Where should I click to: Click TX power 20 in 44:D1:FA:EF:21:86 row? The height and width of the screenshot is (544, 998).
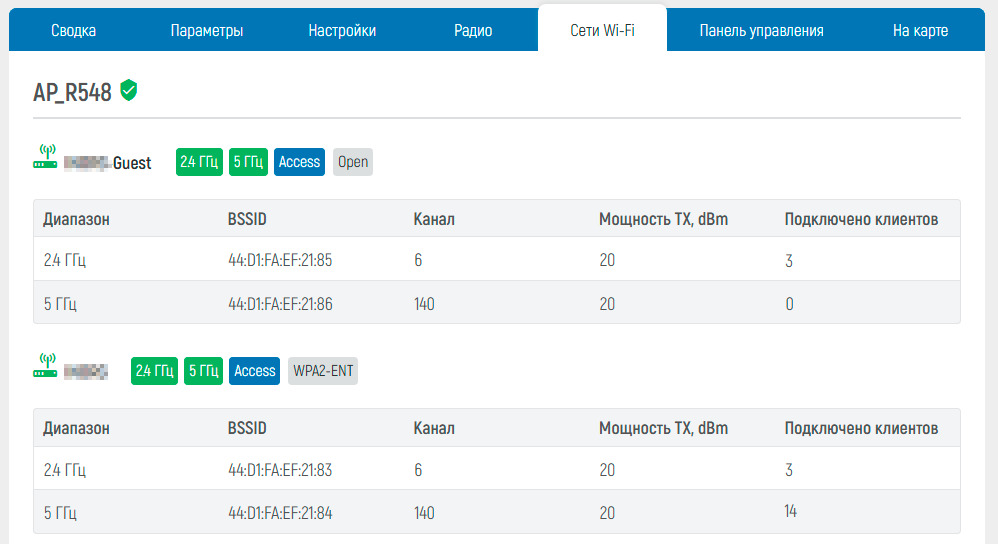point(607,303)
